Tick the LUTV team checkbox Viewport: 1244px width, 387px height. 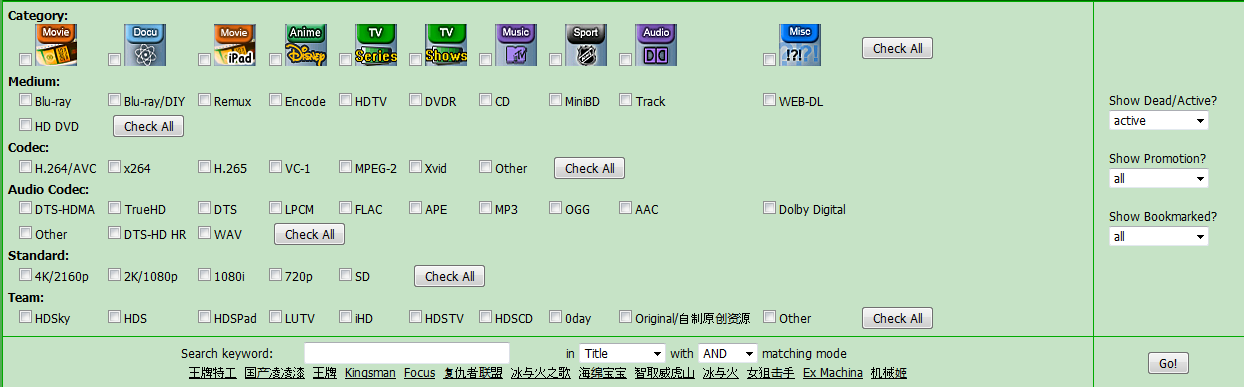(275, 317)
